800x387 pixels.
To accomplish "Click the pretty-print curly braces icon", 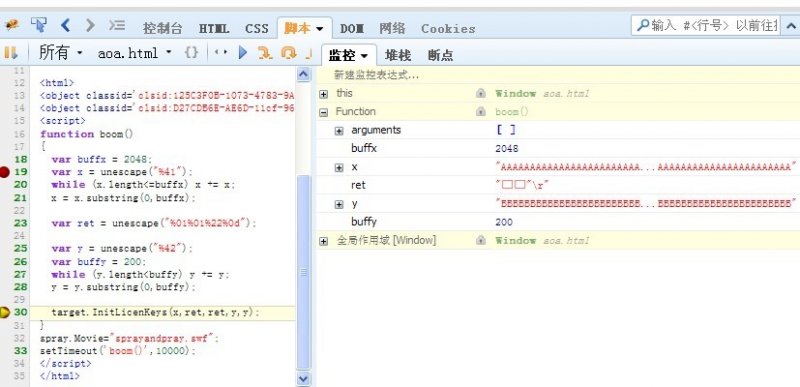I will click(191, 52).
